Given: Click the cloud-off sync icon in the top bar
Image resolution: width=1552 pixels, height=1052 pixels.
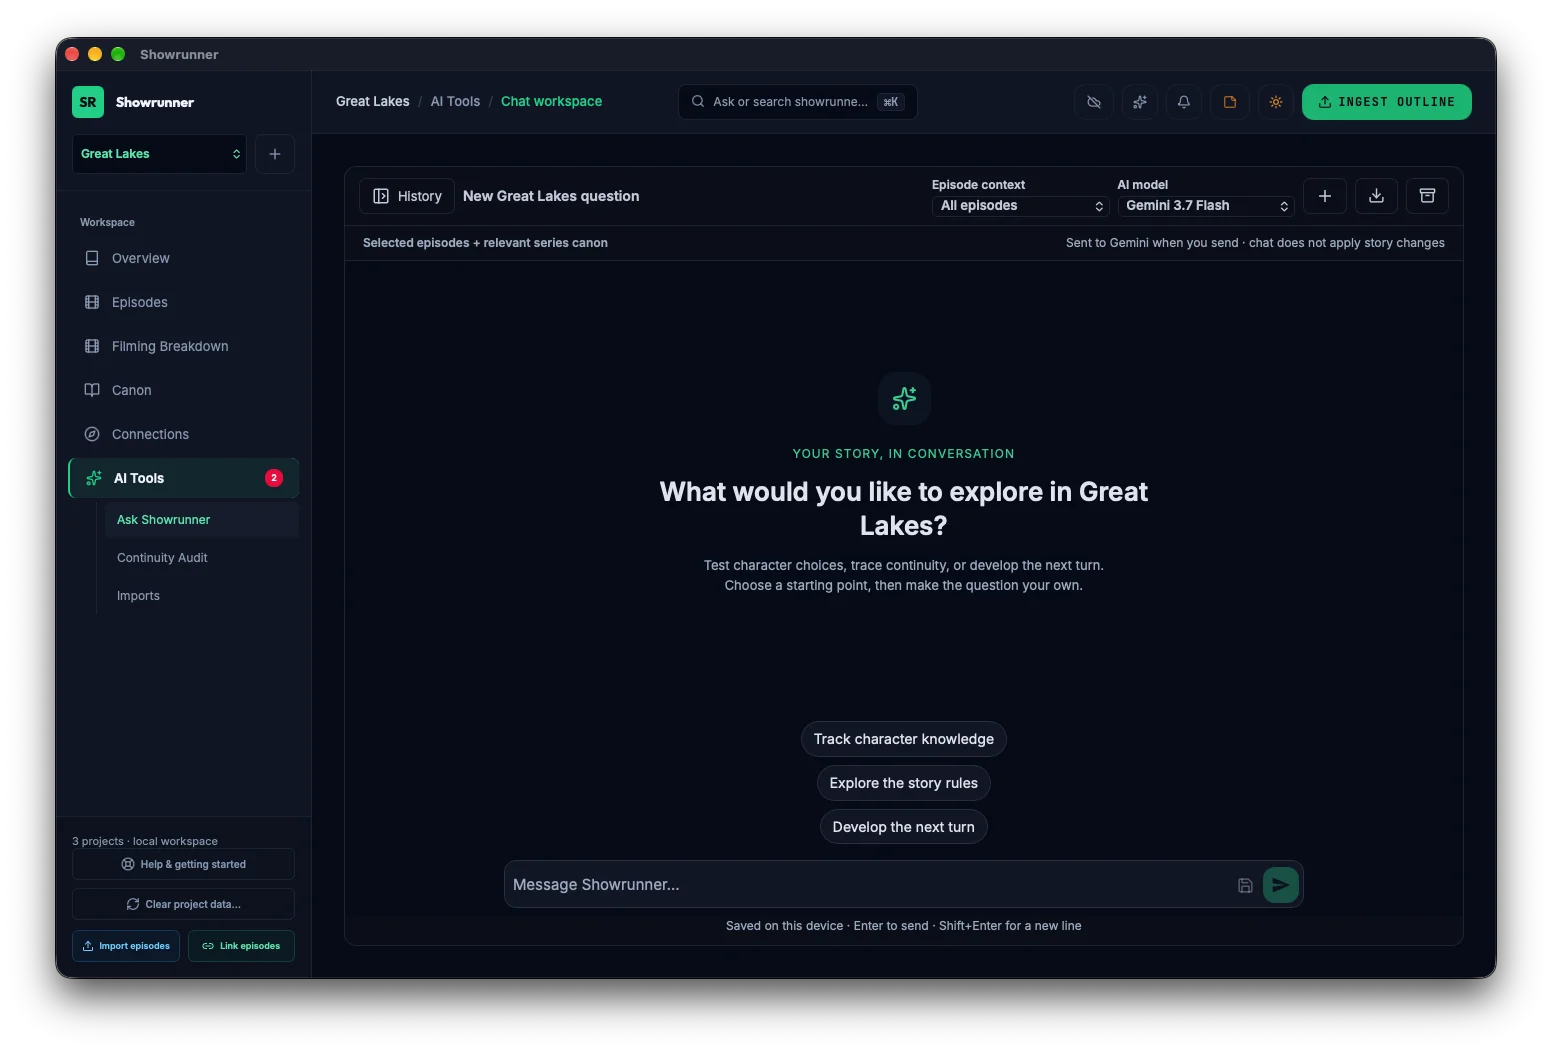Looking at the screenshot, I should click(x=1094, y=102).
